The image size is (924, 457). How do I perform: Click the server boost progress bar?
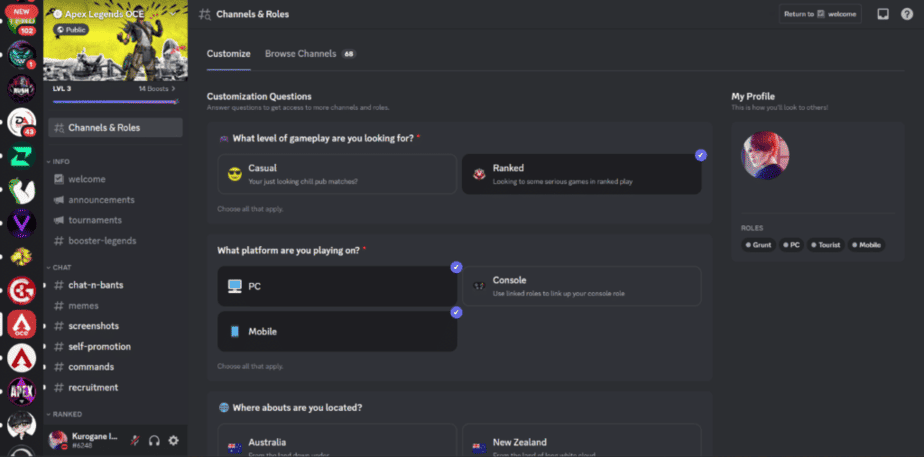pos(115,102)
